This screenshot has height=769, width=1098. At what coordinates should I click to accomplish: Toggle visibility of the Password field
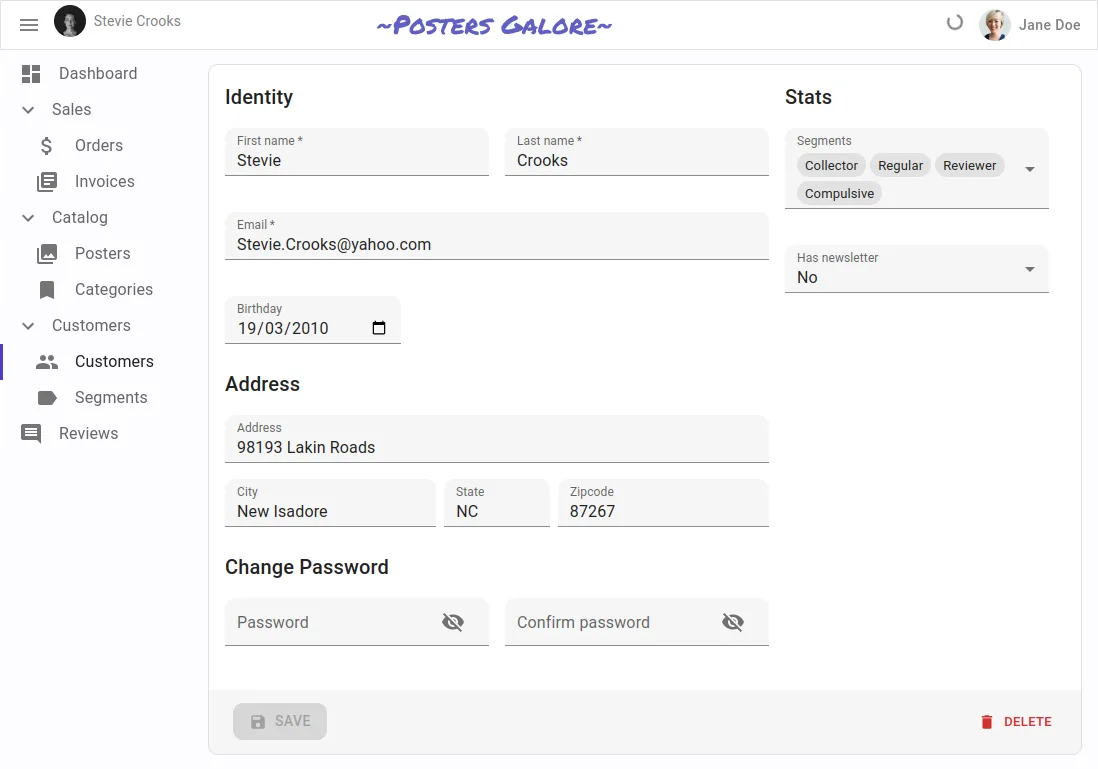(453, 622)
